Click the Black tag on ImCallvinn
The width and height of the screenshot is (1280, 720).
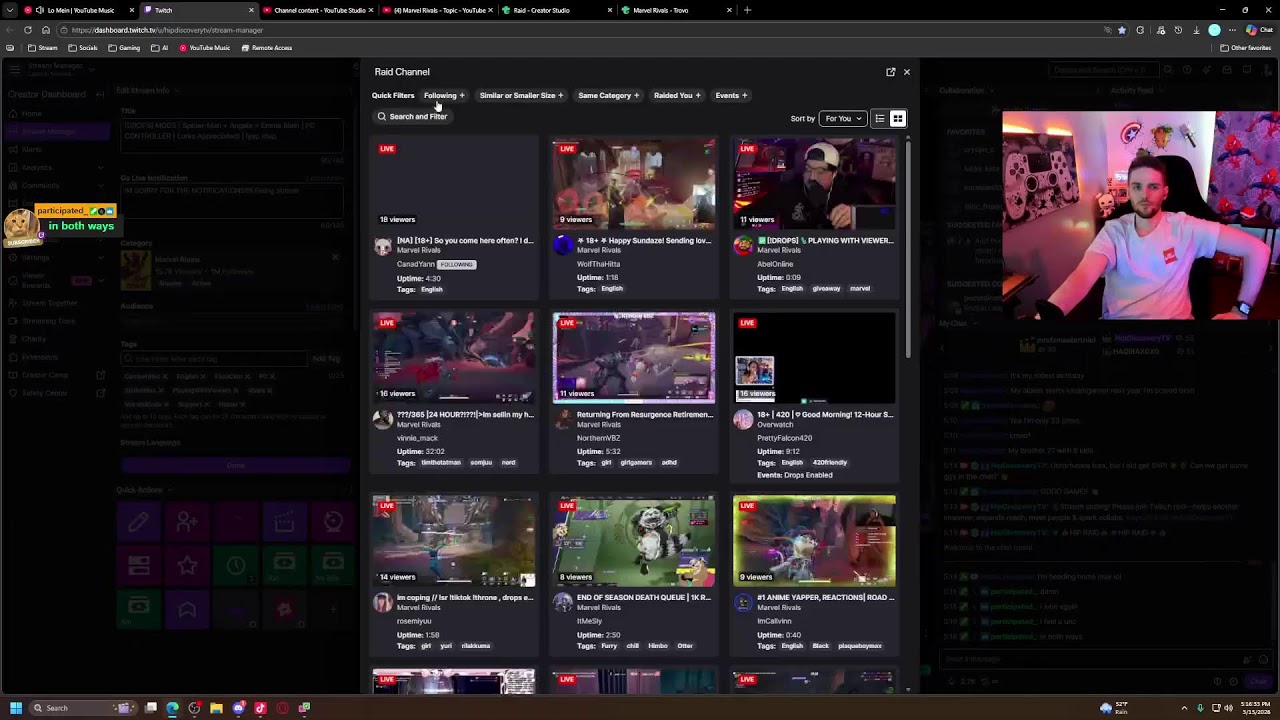pos(821,646)
